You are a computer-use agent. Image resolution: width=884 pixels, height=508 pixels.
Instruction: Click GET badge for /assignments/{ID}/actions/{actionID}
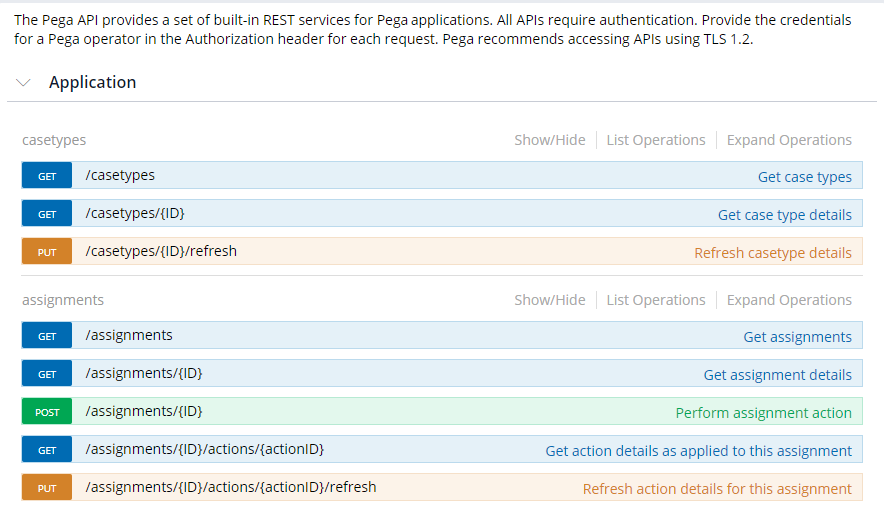[x=47, y=450]
